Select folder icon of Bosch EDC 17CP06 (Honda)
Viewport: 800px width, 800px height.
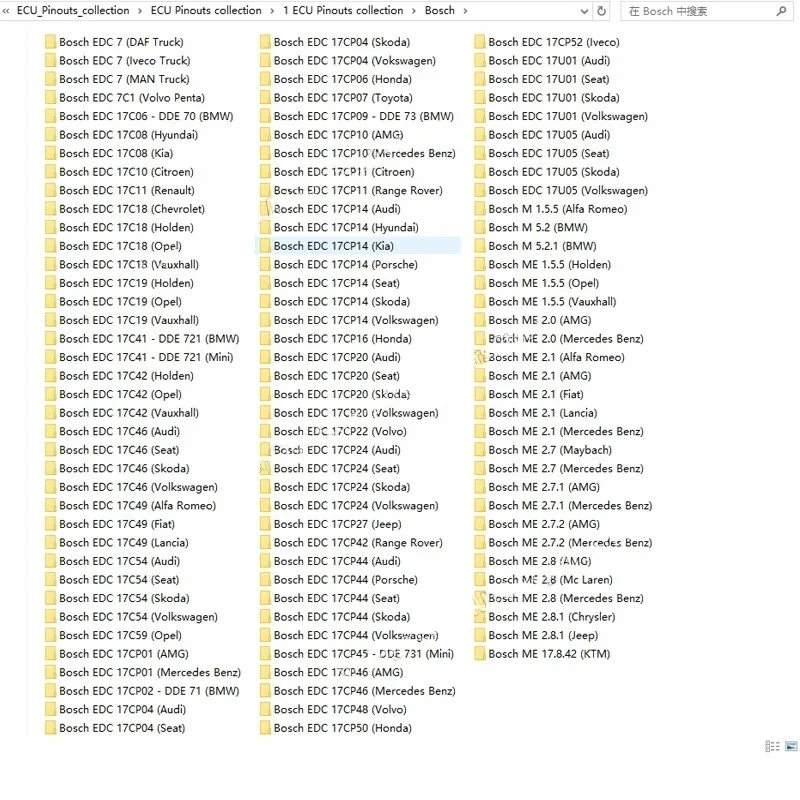265,79
